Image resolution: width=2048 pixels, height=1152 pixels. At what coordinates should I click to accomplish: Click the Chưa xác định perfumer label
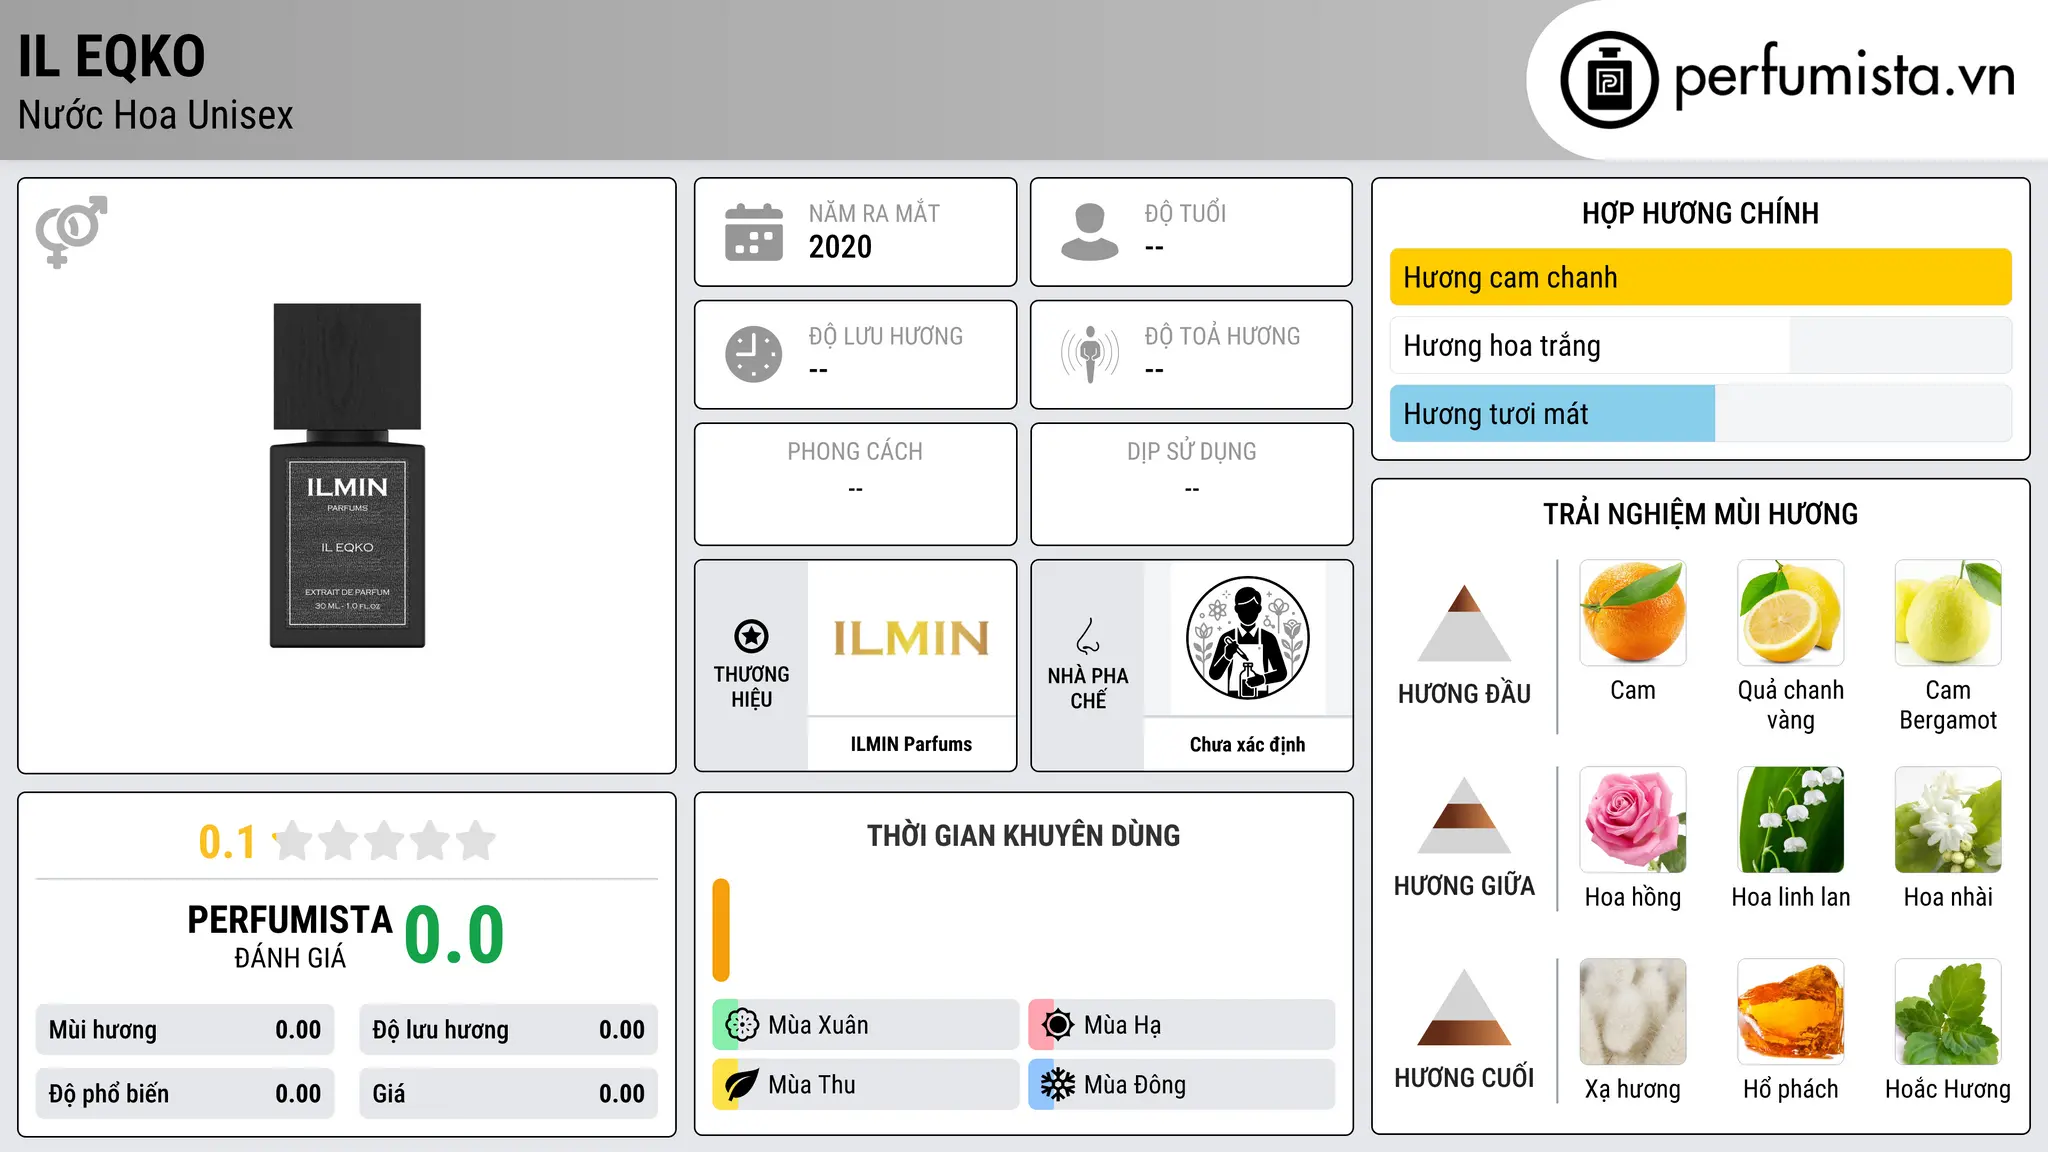tap(1247, 744)
